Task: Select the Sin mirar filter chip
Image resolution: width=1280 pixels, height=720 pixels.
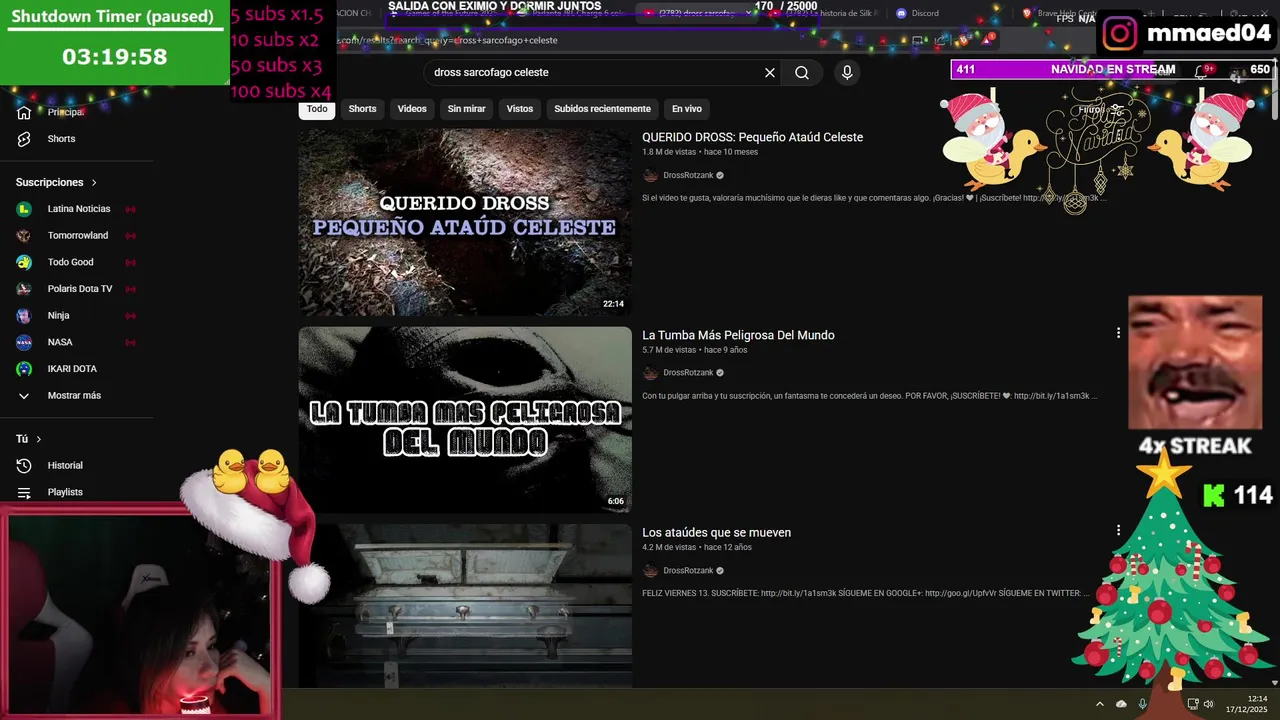Action: coord(466,109)
